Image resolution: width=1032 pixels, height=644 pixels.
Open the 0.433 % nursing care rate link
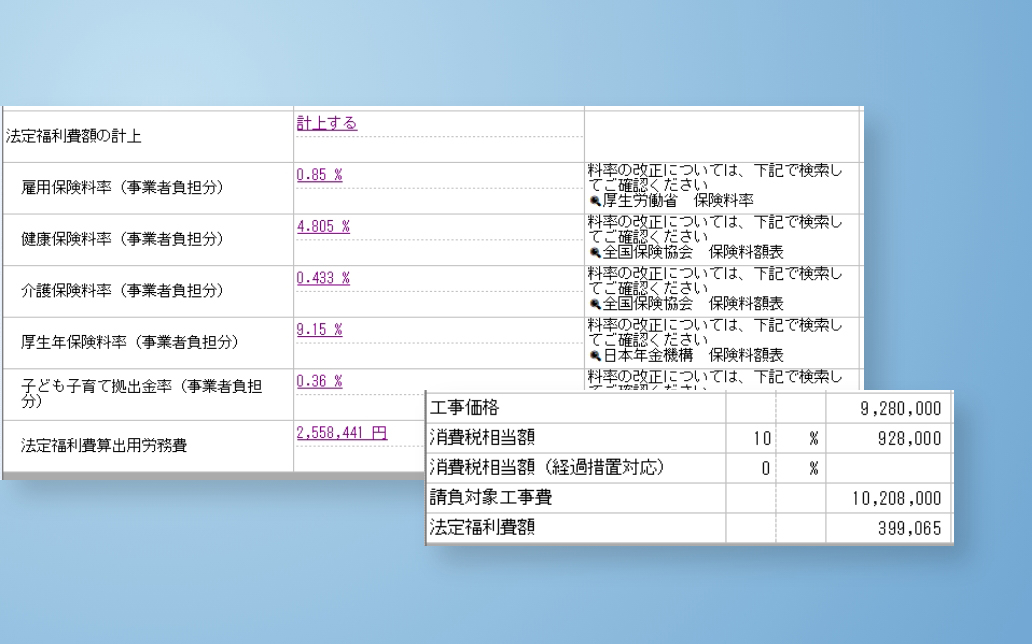coord(323,278)
